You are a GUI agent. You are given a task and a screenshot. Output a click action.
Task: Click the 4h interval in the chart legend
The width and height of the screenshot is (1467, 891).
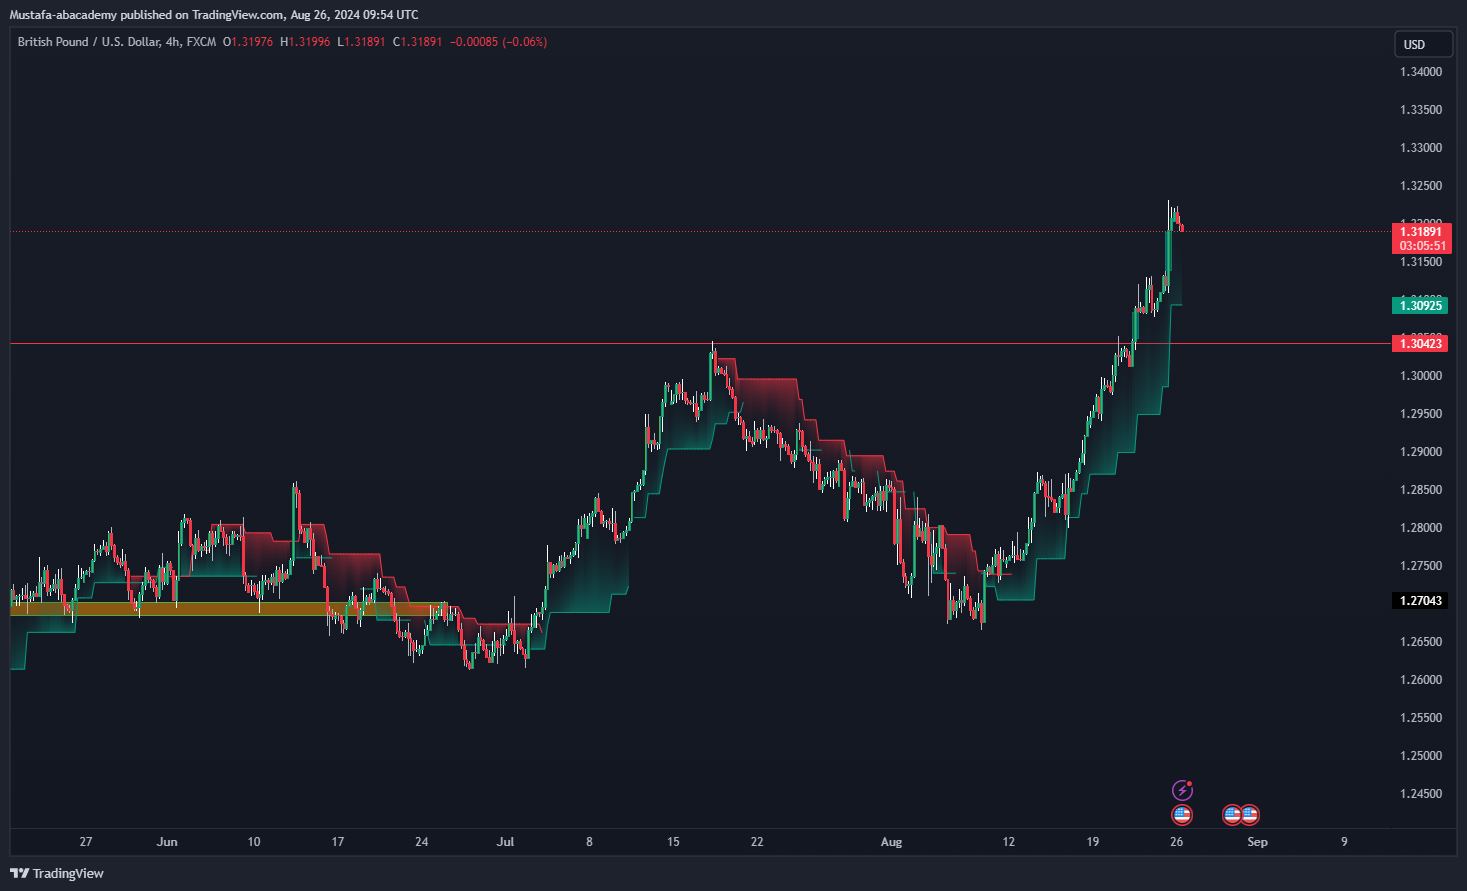tap(173, 42)
